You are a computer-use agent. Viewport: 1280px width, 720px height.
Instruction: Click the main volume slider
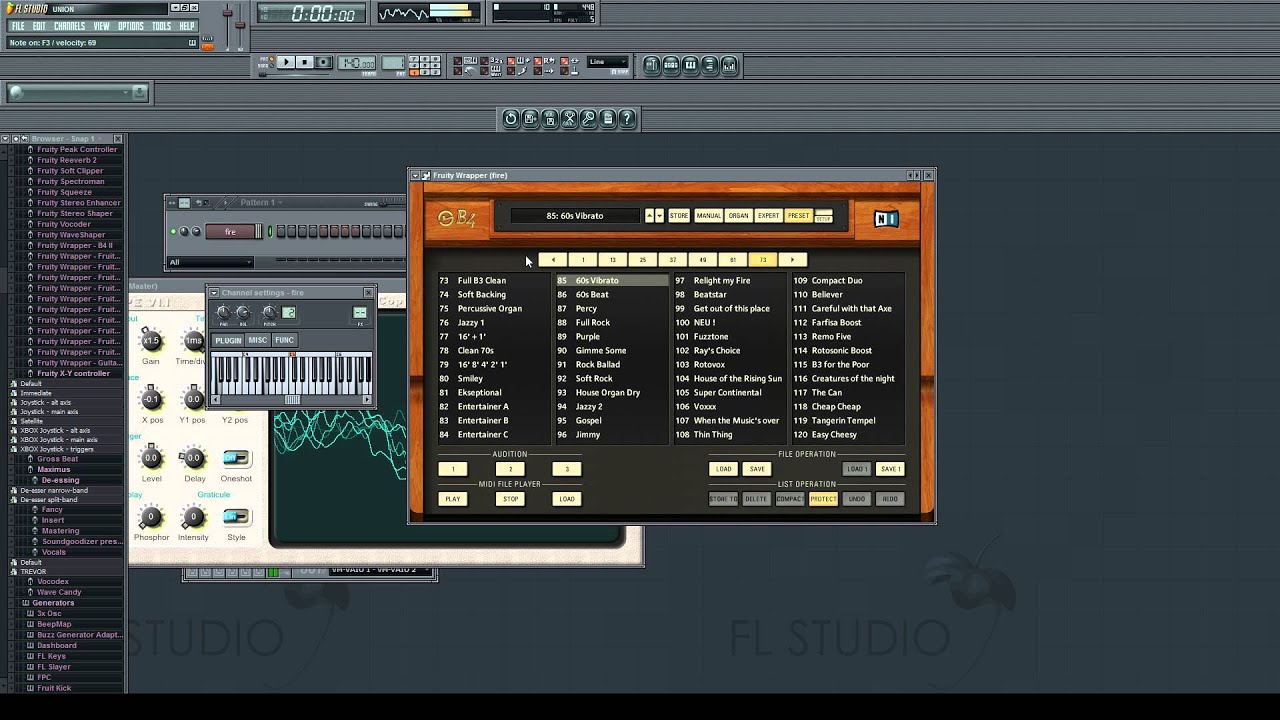tap(227, 24)
